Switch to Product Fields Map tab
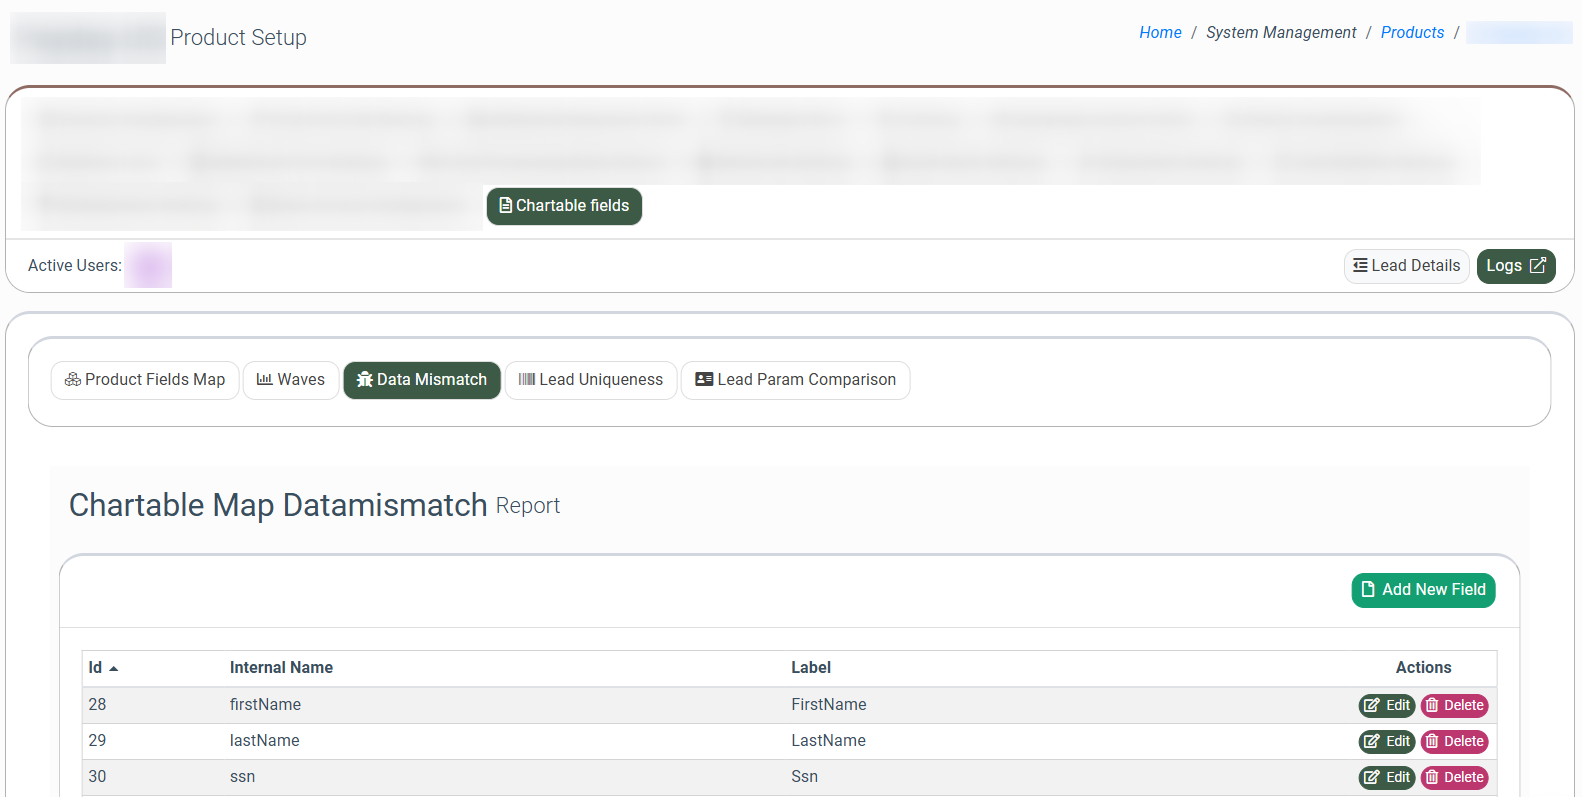This screenshot has height=797, width=1582. tap(145, 380)
